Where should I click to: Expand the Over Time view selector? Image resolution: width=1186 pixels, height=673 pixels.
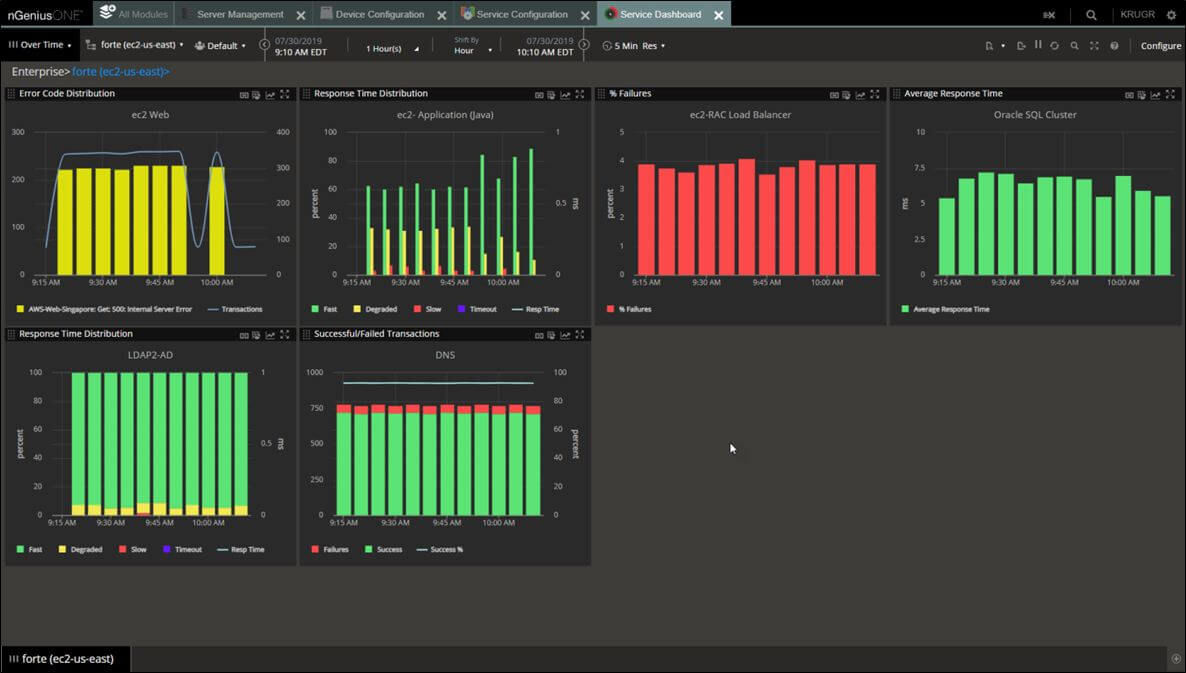pos(40,45)
